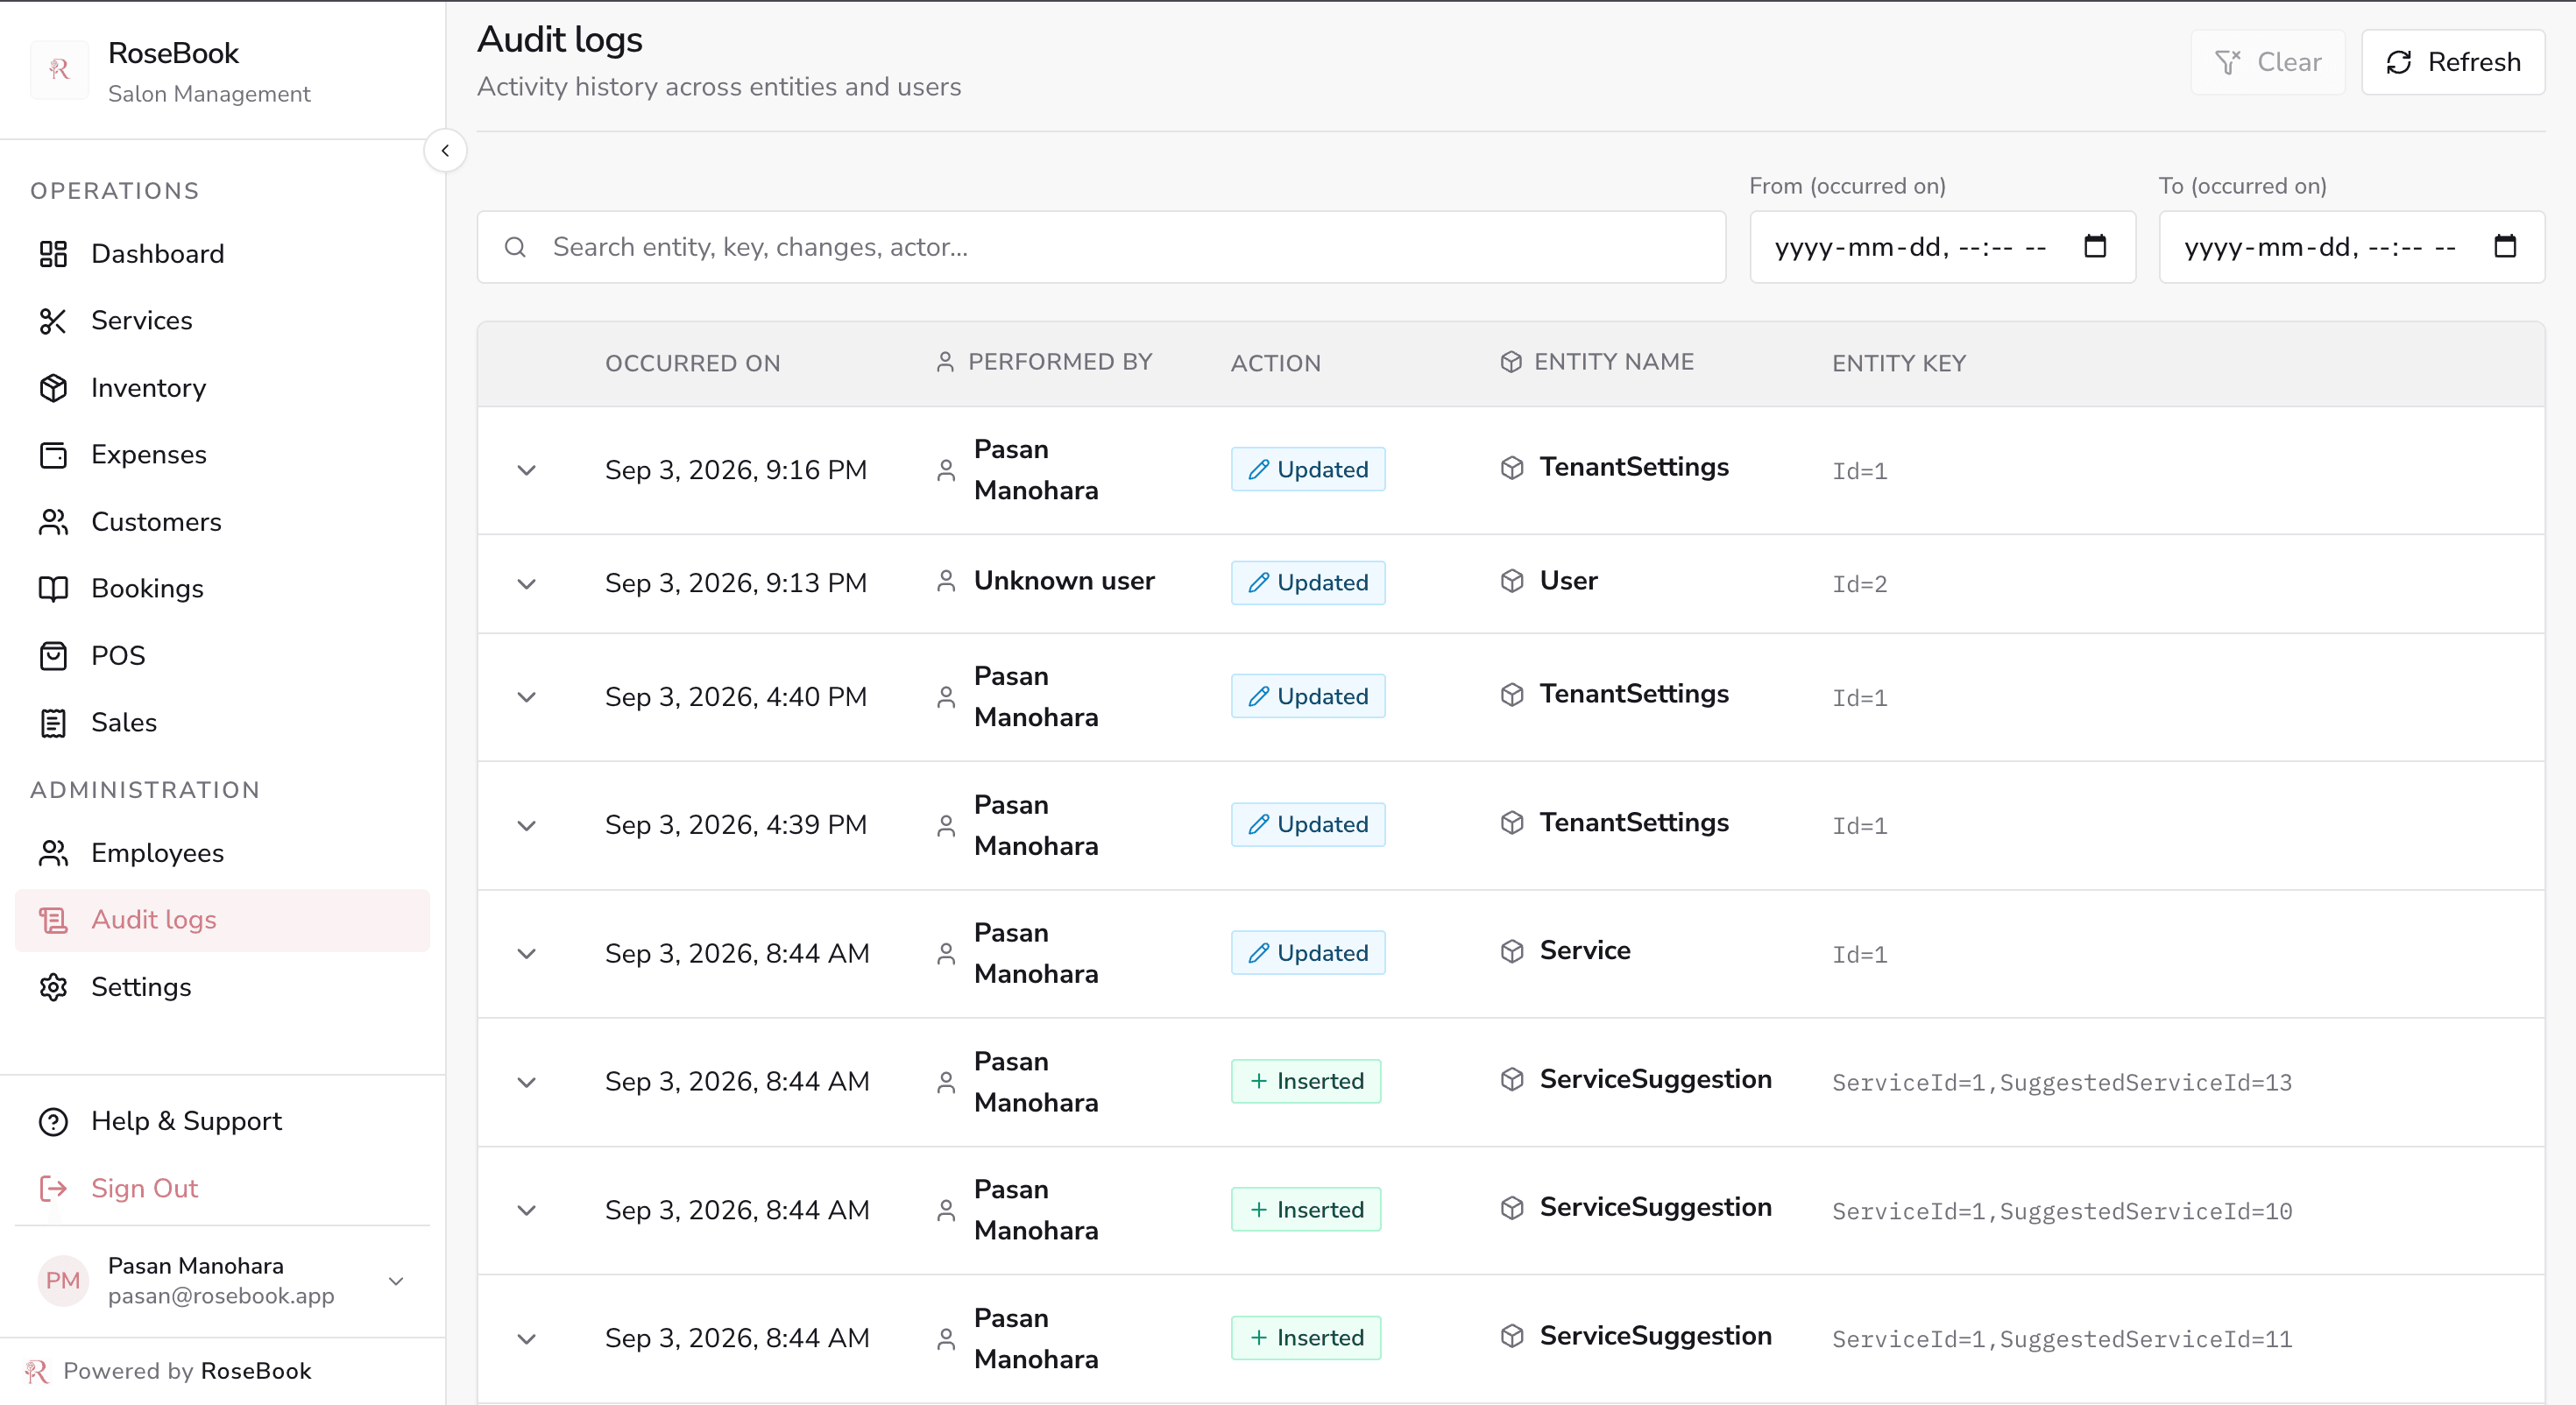Click the Sales receipt icon
Image resolution: width=2576 pixels, height=1405 pixels.
[x=53, y=723]
